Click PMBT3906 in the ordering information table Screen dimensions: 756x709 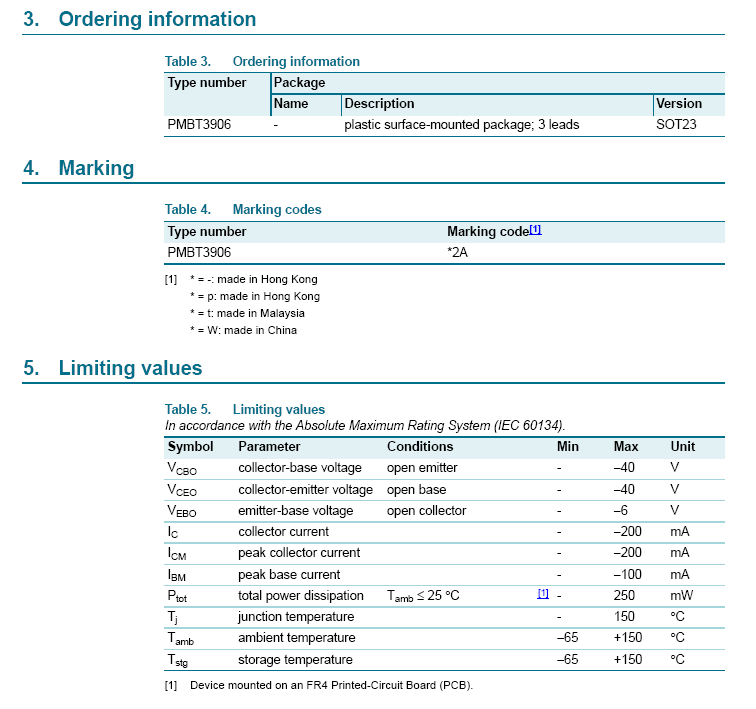pos(199,125)
